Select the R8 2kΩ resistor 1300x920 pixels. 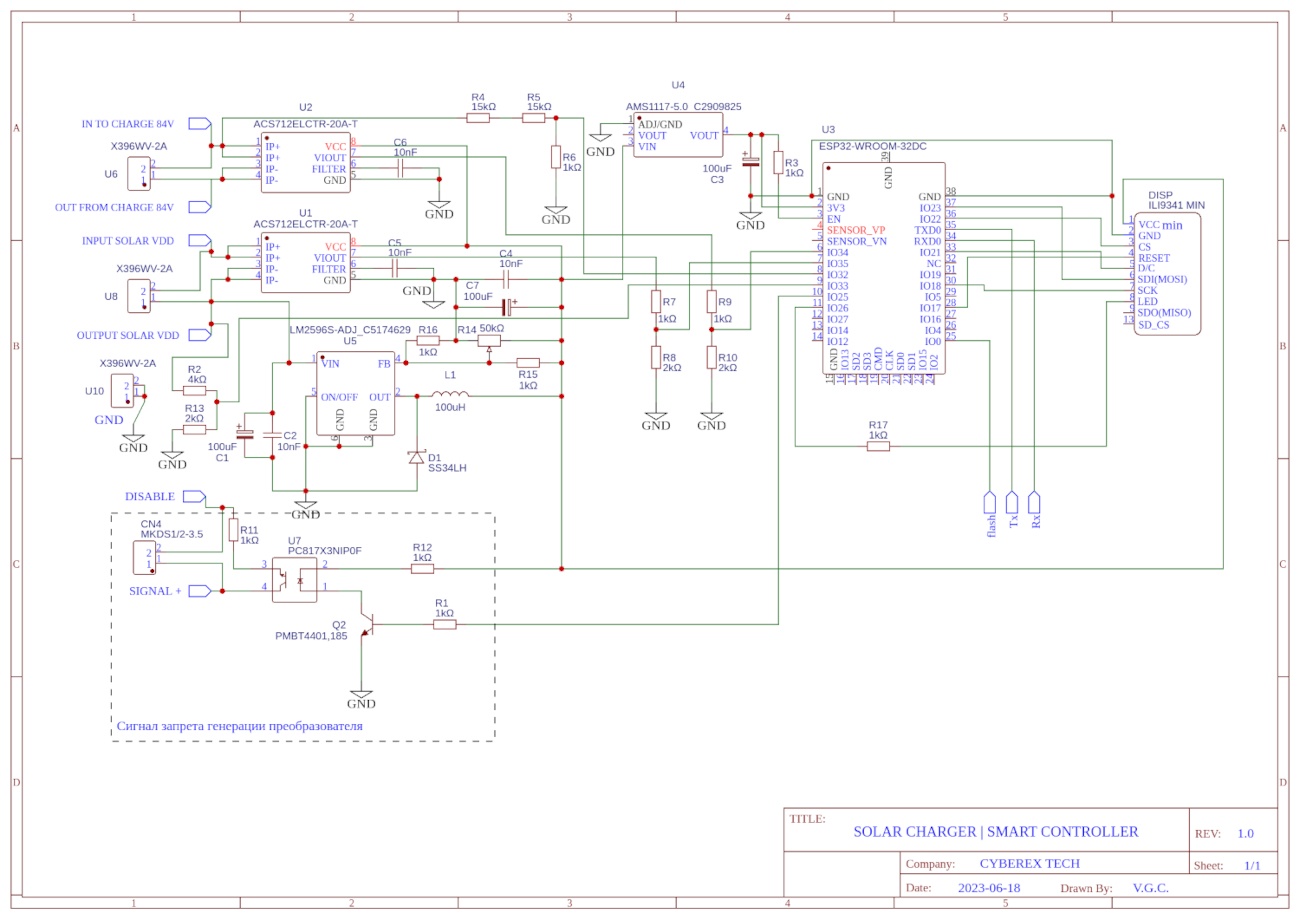(x=656, y=357)
